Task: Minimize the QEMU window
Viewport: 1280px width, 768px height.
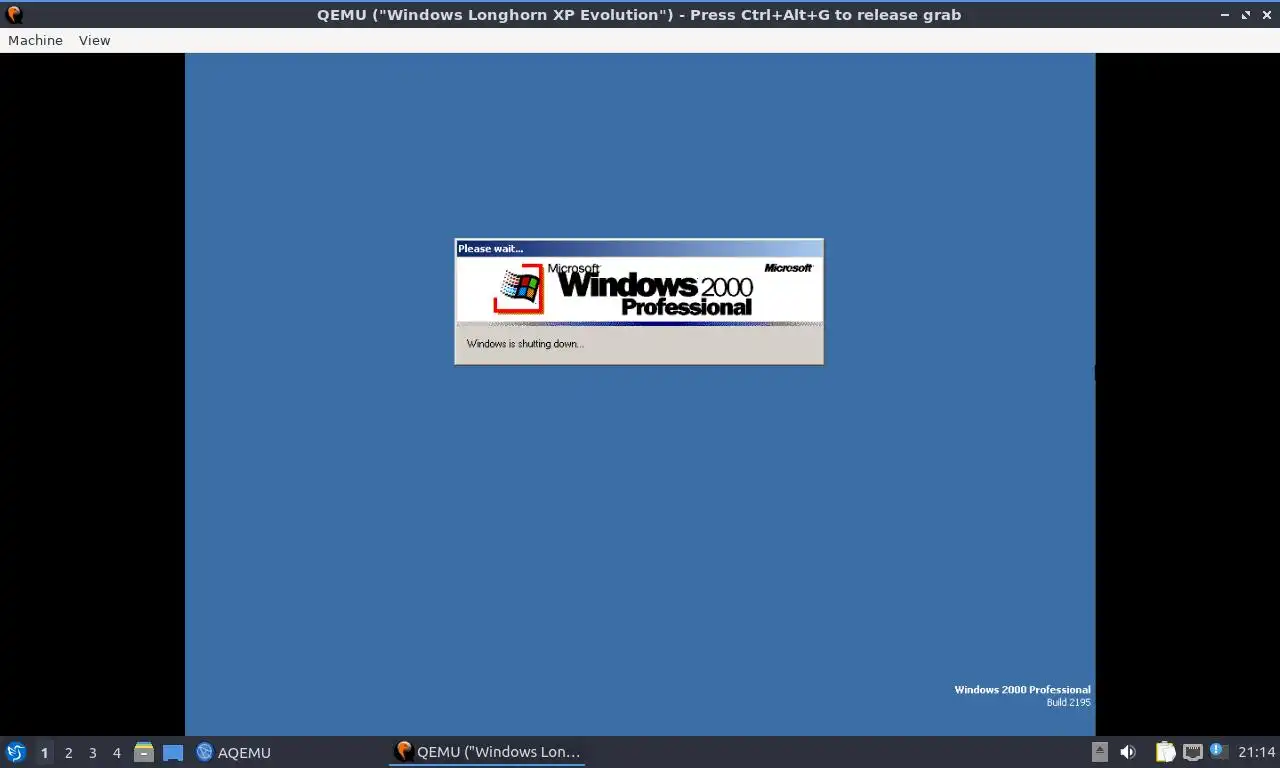Action: point(1226,15)
